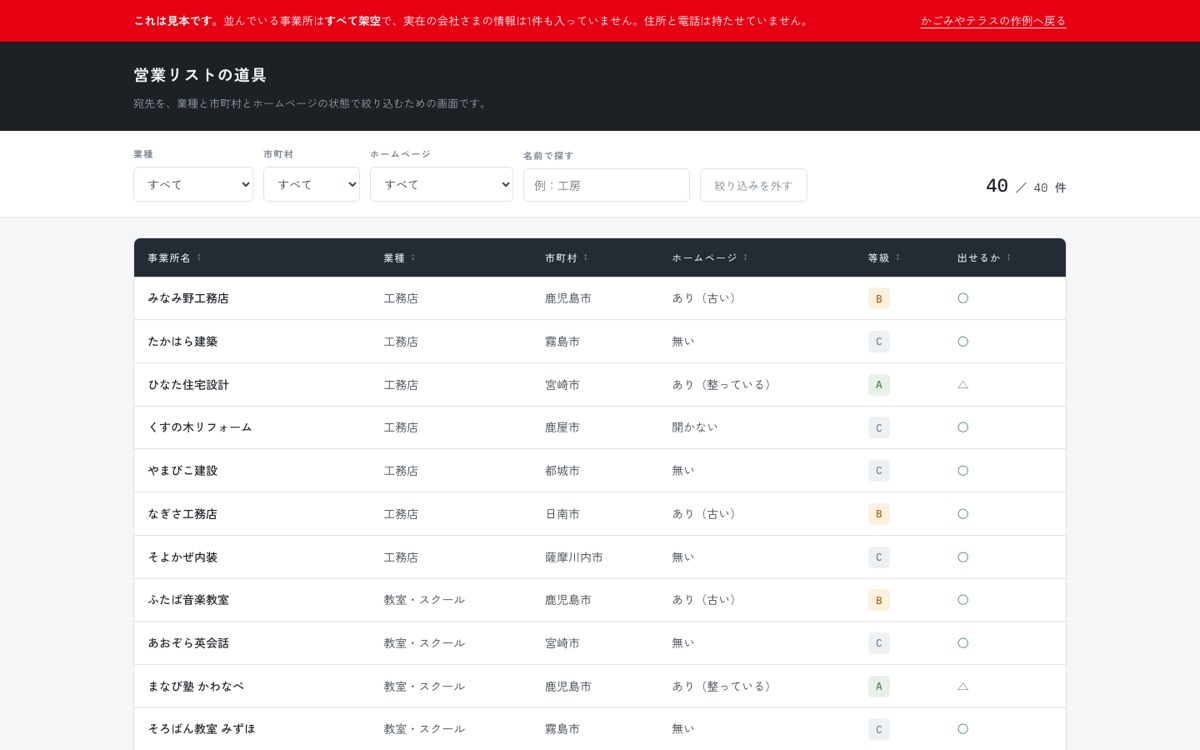
Task: Click grade badge C for やまびこ建設
Action: coord(879,470)
